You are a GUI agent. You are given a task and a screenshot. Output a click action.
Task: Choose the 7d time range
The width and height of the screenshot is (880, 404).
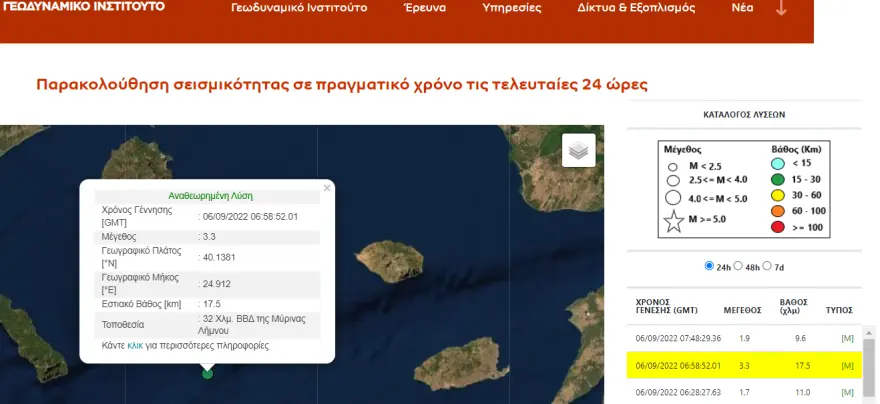pos(770,267)
